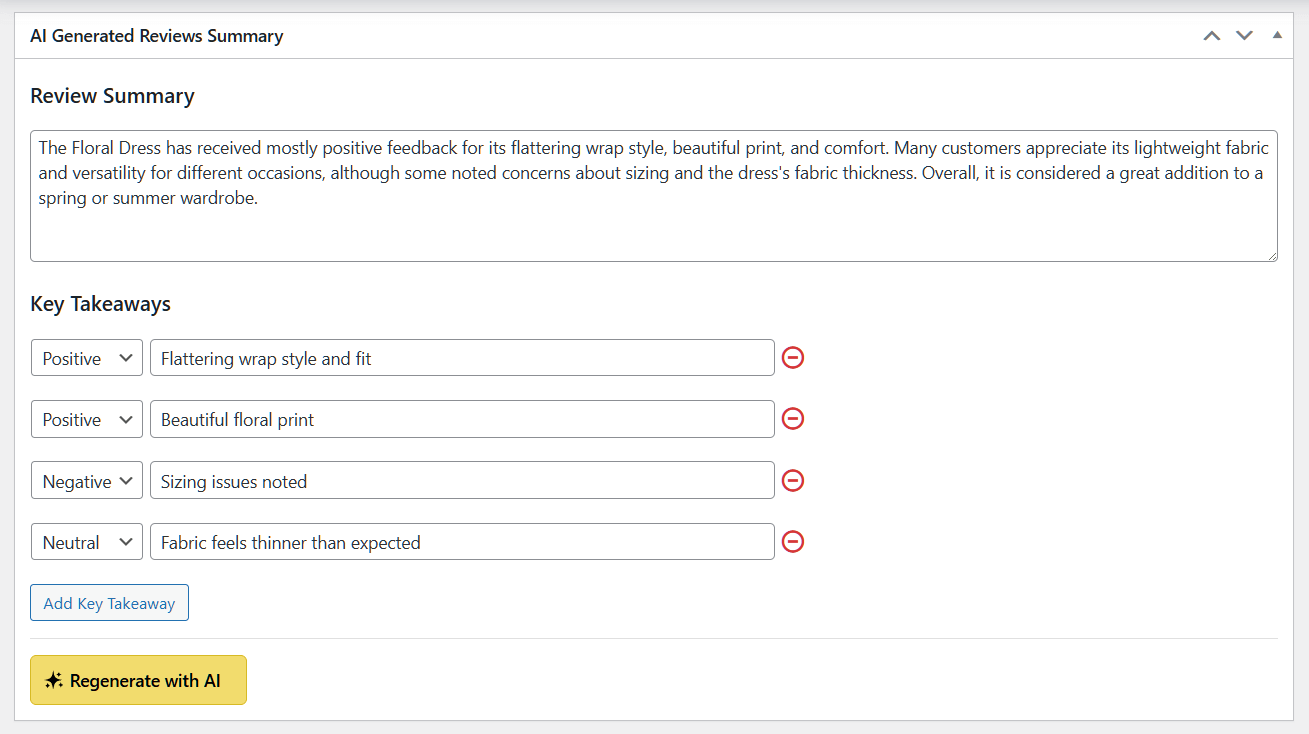Open sentiment dropdown for floral print takeaway
Image resolution: width=1309 pixels, height=734 pixels.
click(x=87, y=419)
